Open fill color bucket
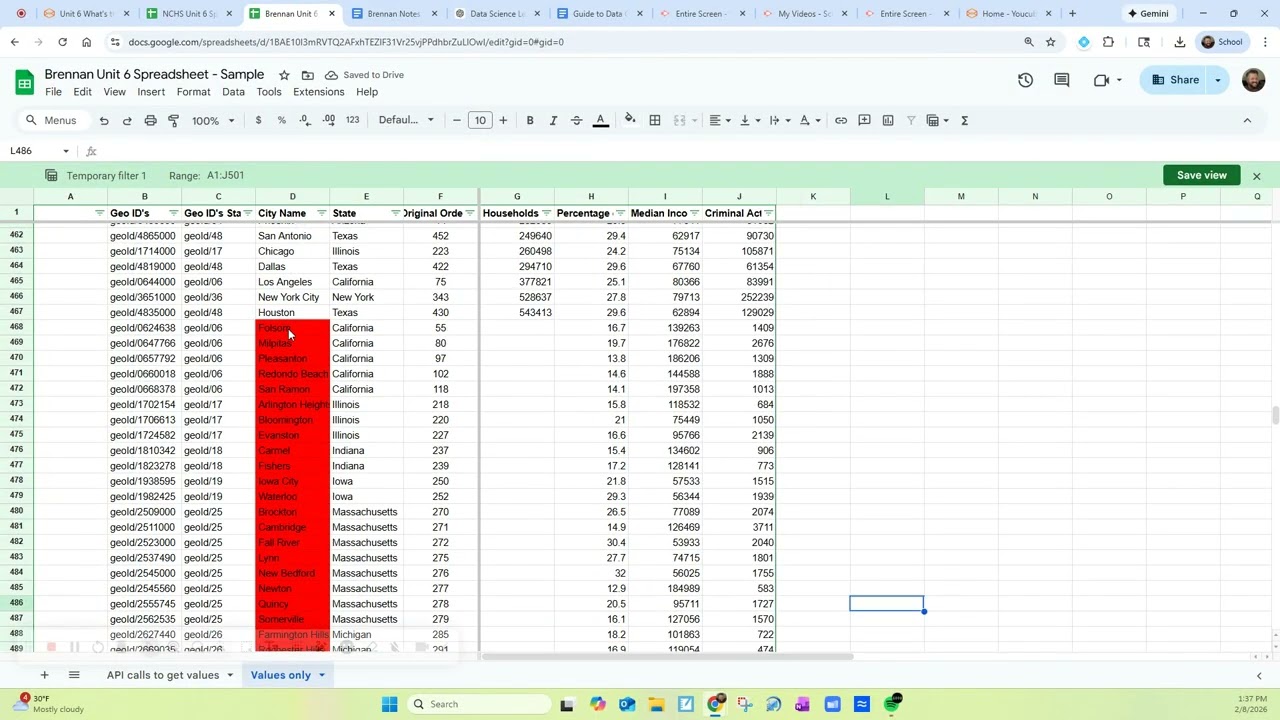The width and height of the screenshot is (1280, 720). click(630, 120)
